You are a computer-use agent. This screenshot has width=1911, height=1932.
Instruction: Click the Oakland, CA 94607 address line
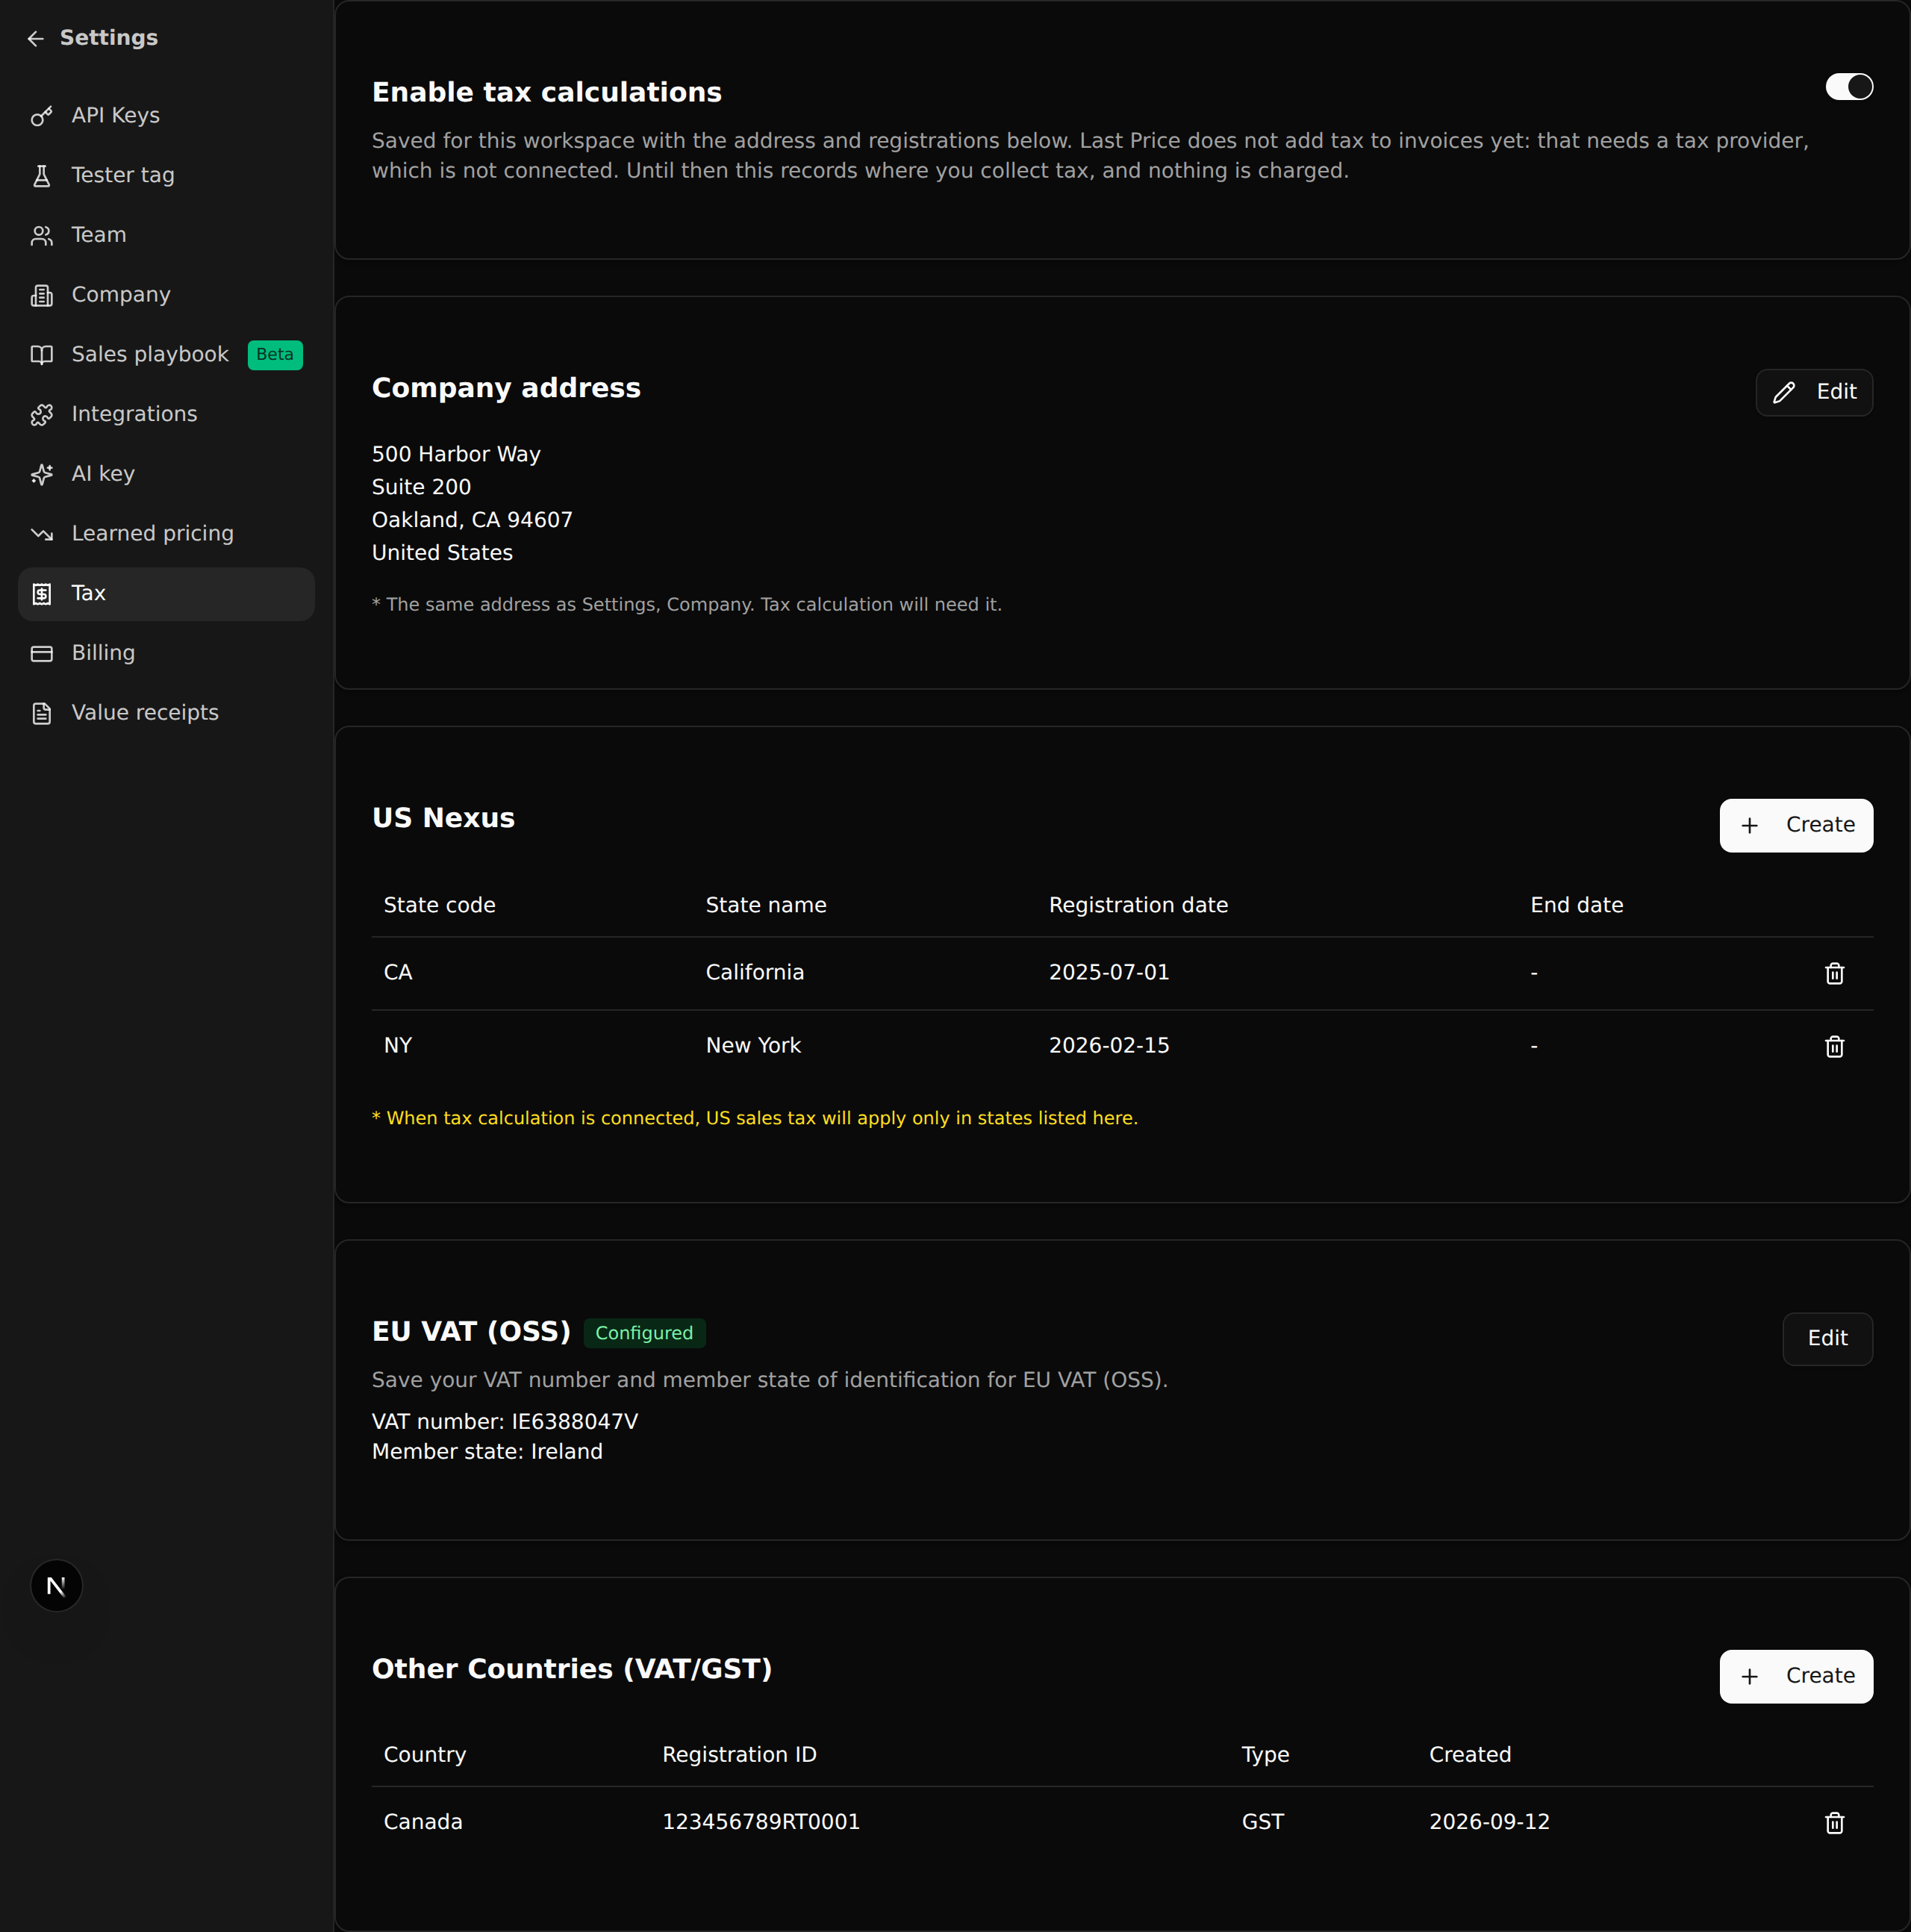coord(472,520)
